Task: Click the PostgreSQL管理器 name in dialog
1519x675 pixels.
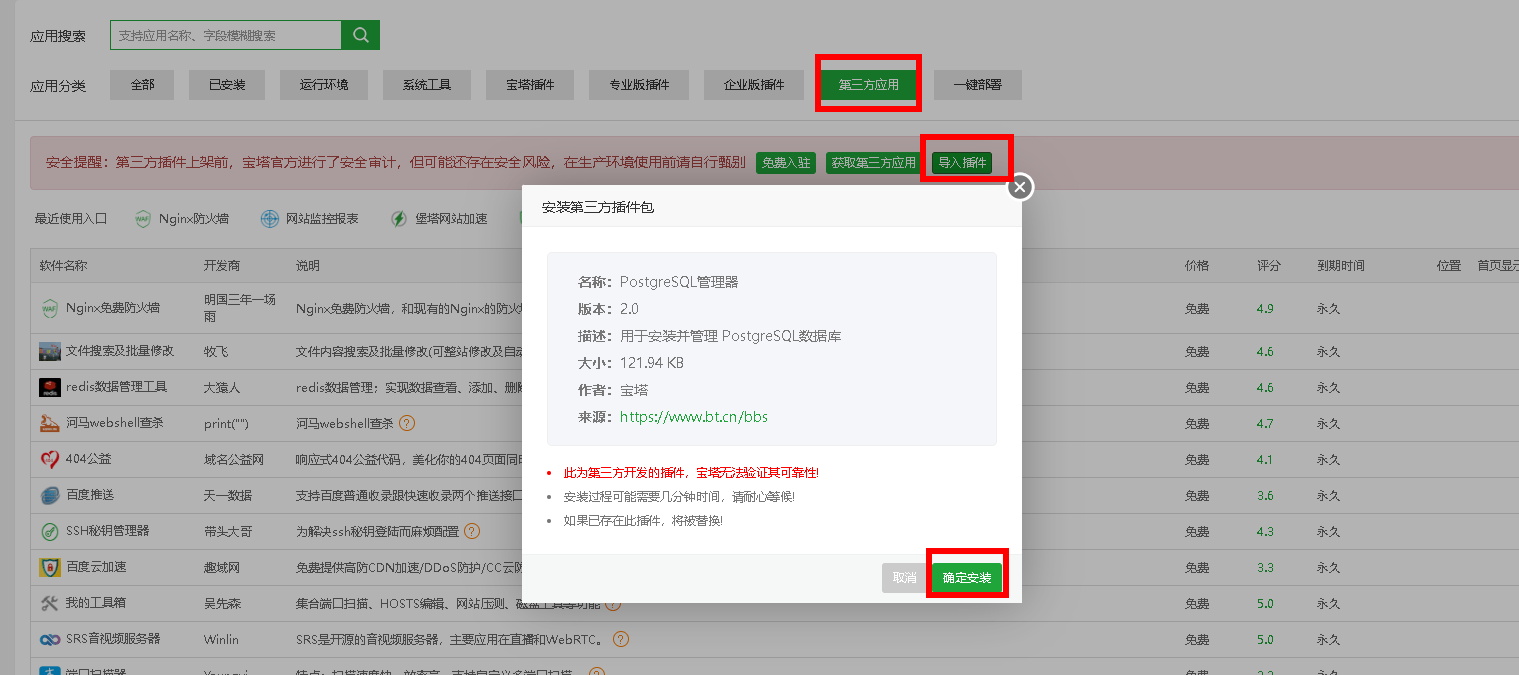Action: (679, 282)
